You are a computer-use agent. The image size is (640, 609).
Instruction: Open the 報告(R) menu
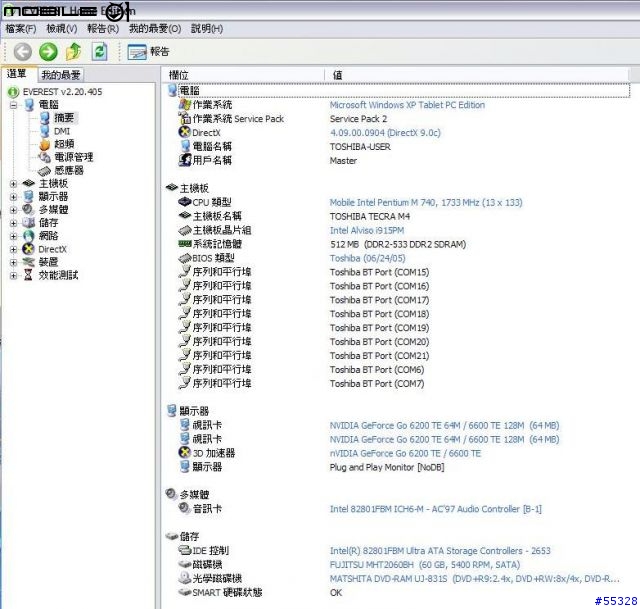pyautogui.click(x=103, y=29)
